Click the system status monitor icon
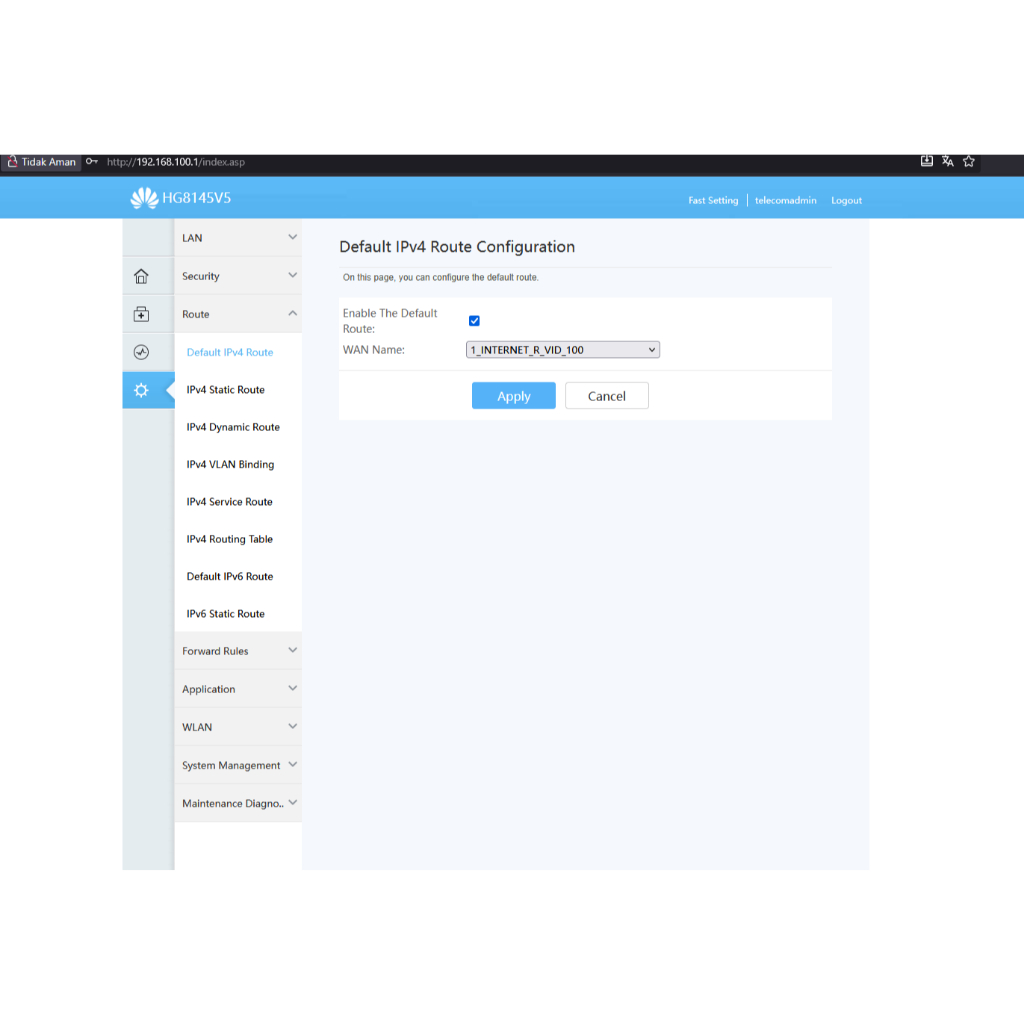The image size is (1024, 1024). click(141, 352)
